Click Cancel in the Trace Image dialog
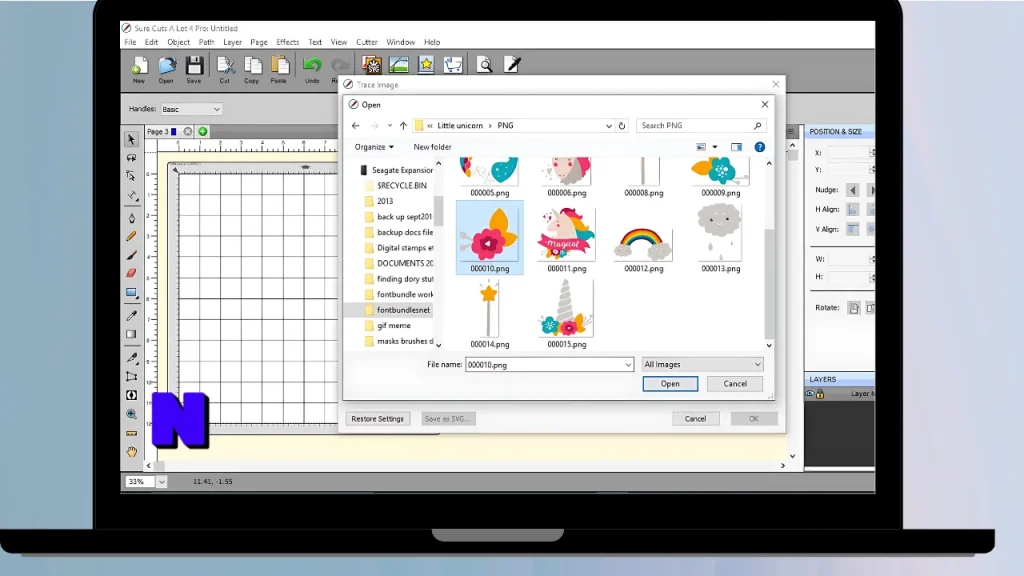The width and height of the screenshot is (1024, 576). [x=696, y=419]
